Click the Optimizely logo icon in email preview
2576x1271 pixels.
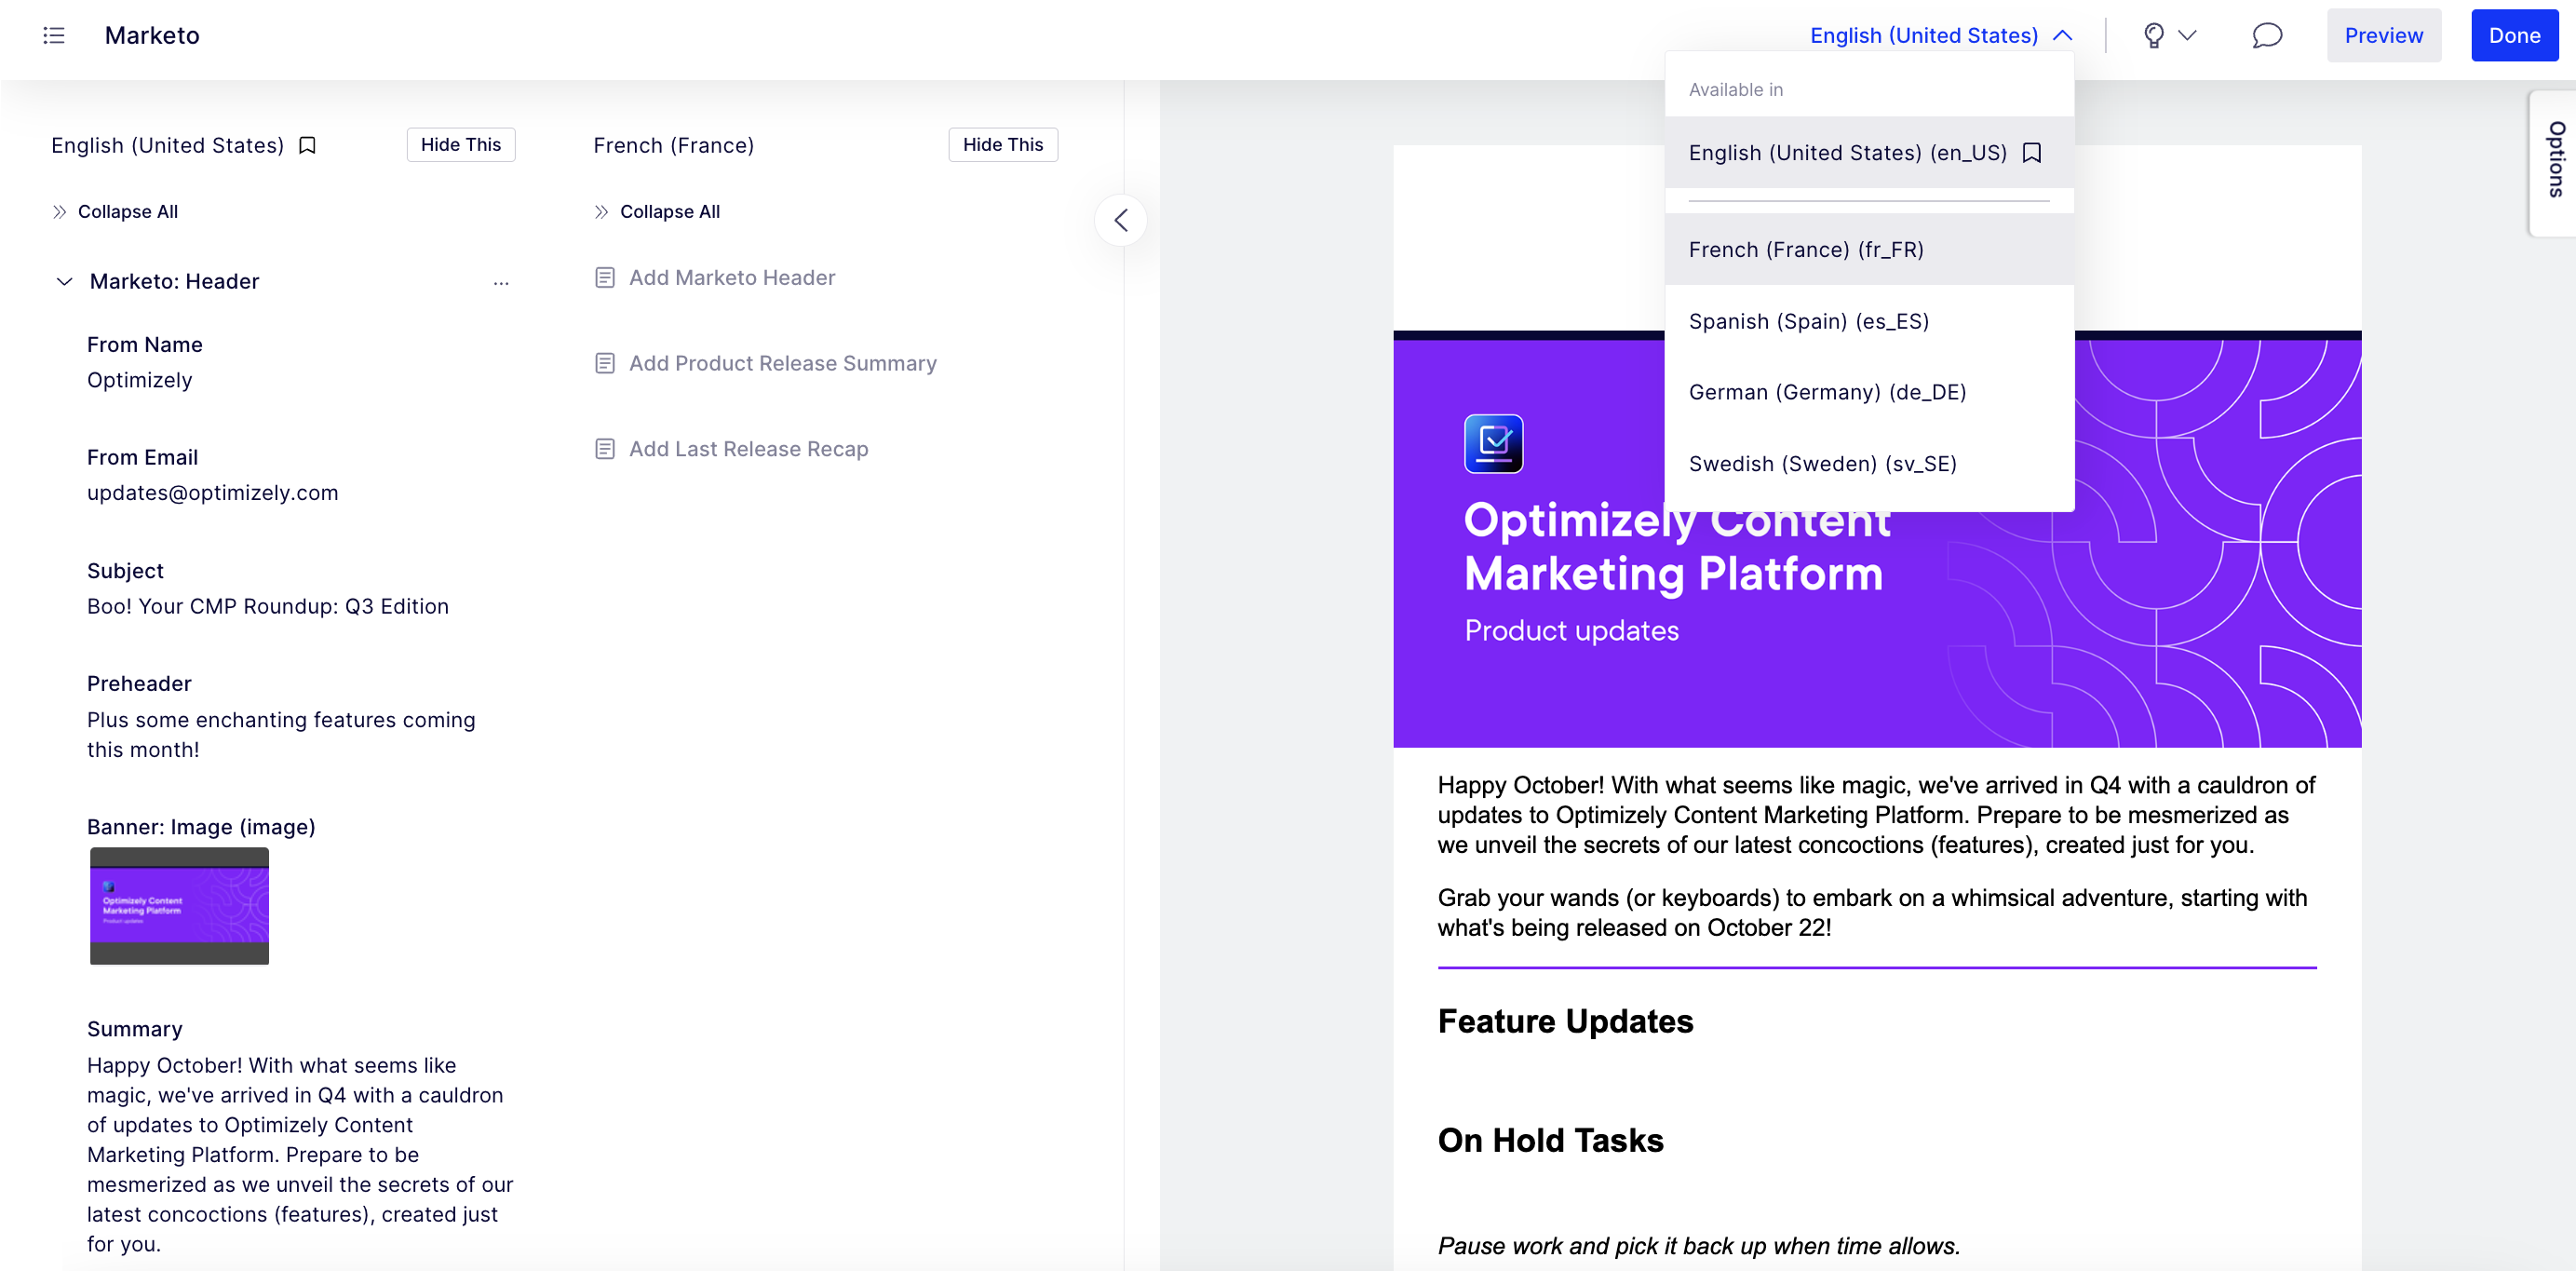(1493, 444)
